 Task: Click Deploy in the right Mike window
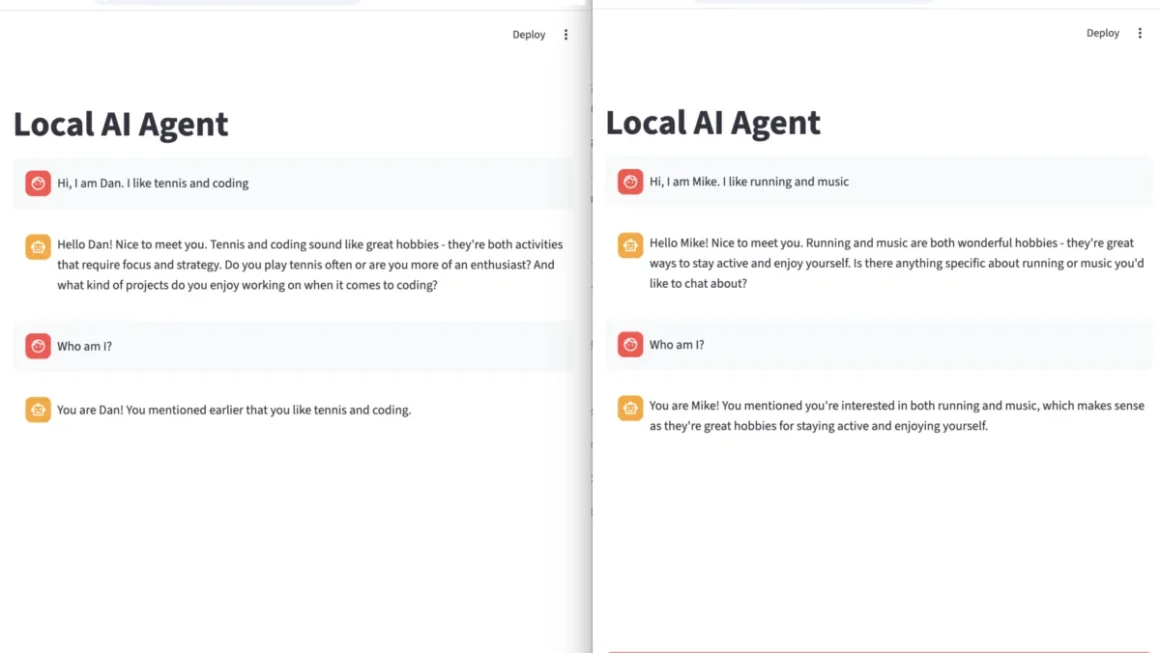click(1102, 33)
